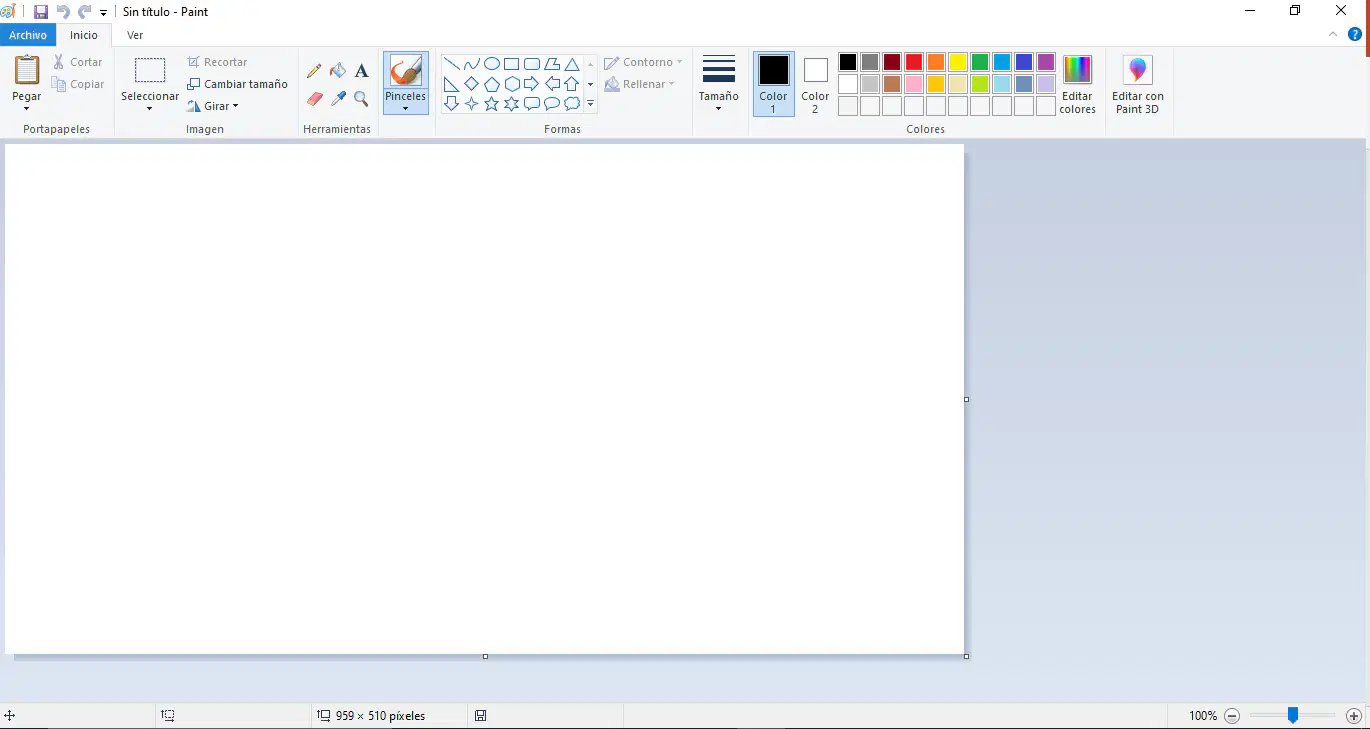Click Cambiar tamaño to resize the image

pos(238,84)
